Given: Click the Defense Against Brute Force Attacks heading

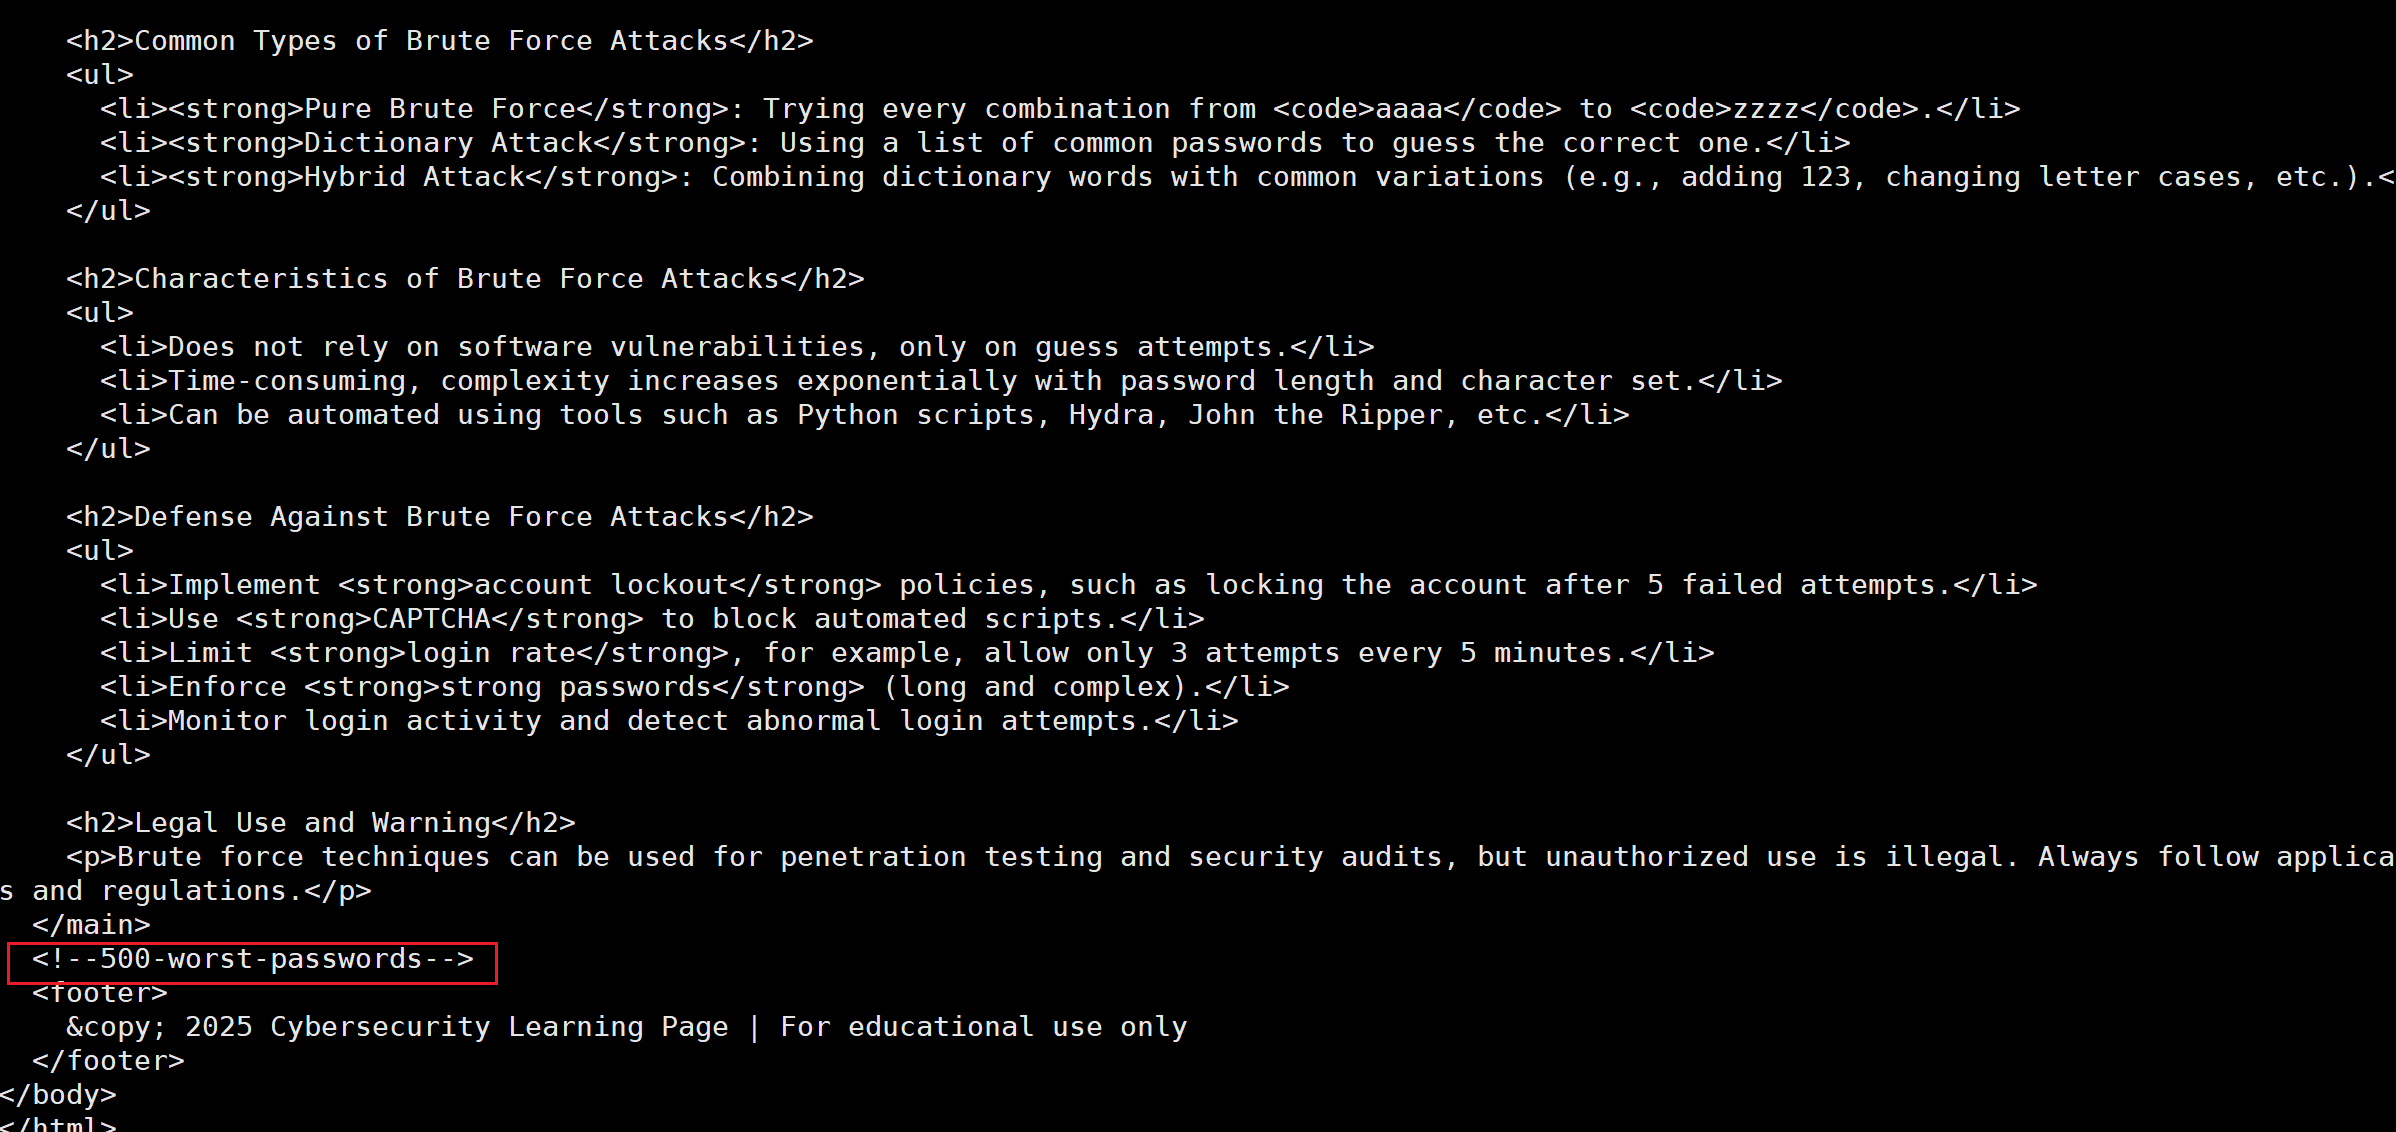Looking at the screenshot, I should (x=440, y=517).
